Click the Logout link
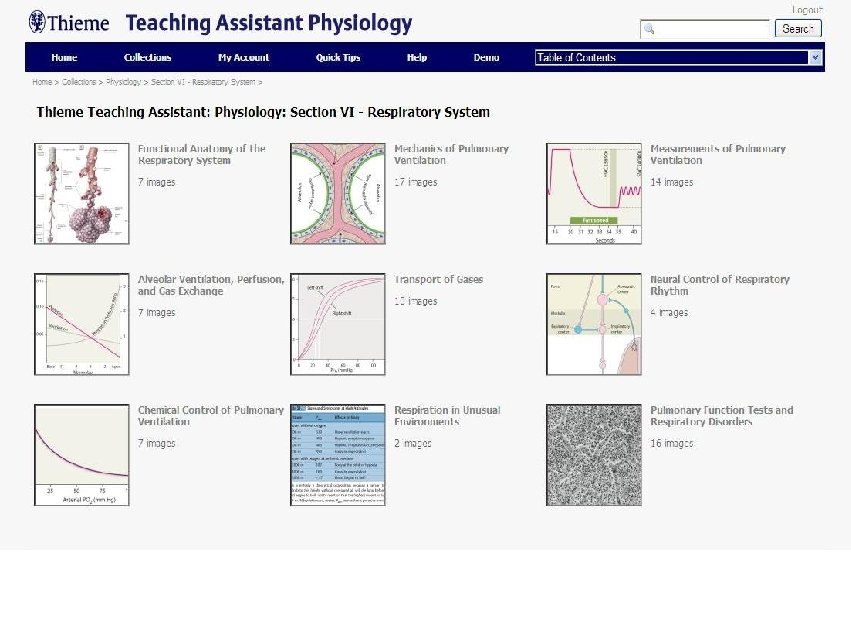The image size is (851, 624). [807, 10]
